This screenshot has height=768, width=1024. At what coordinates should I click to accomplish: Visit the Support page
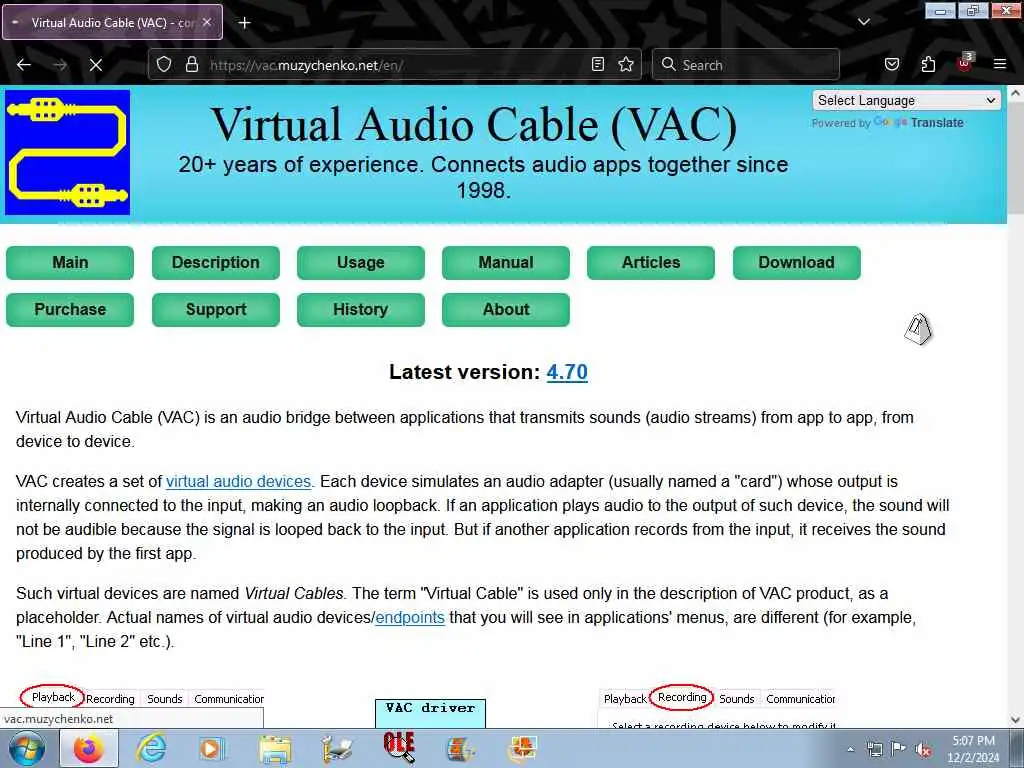coord(216,310)
